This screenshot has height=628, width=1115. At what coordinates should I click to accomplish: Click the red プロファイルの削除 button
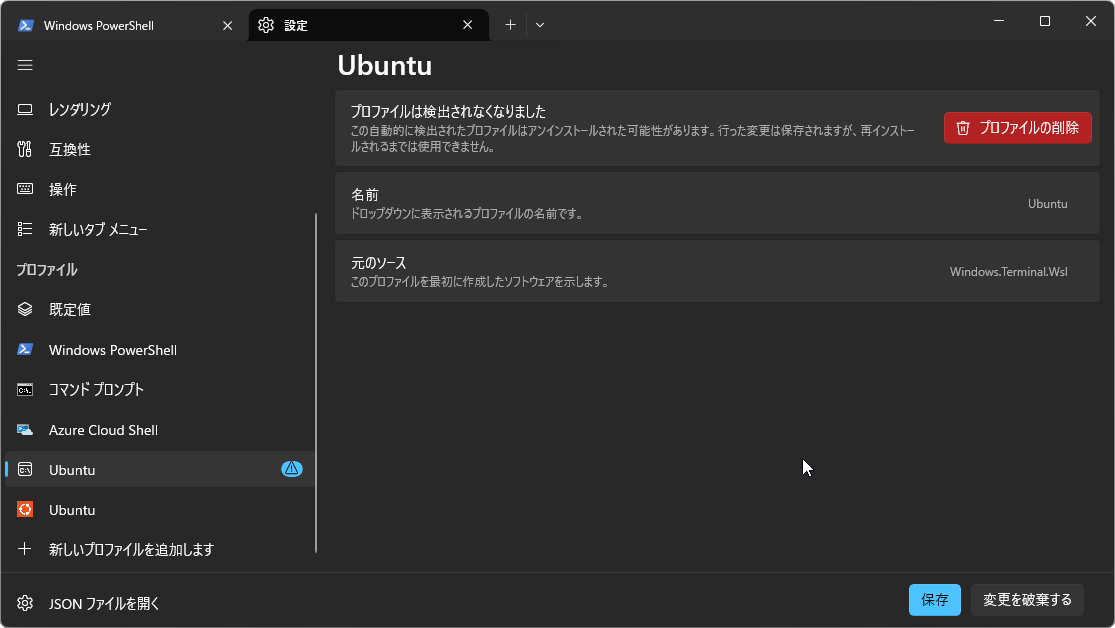point(1017,127)
